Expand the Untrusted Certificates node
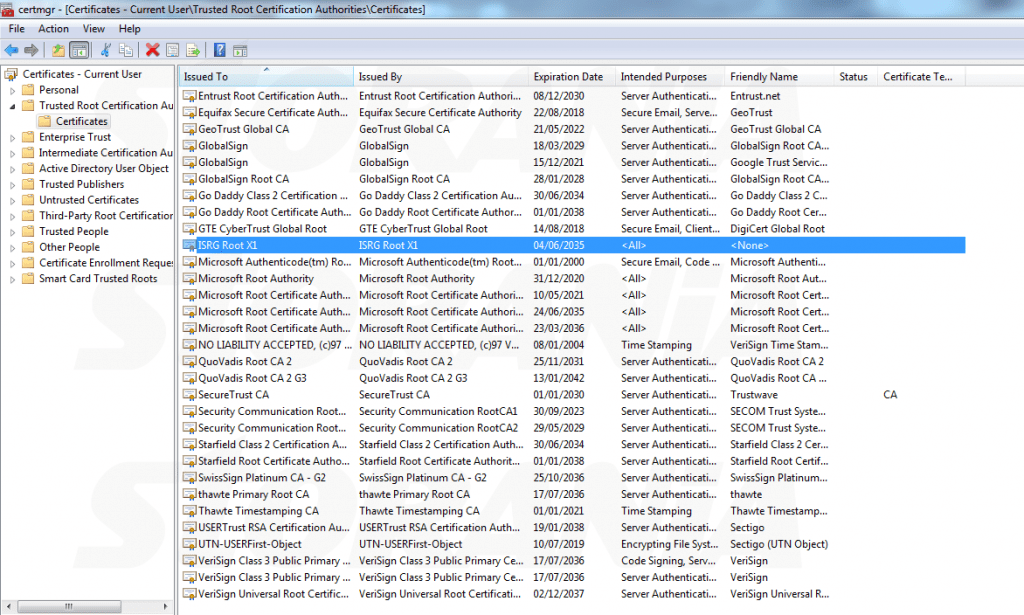Viewport: 1024px width, 615px height. click(12, 200)
